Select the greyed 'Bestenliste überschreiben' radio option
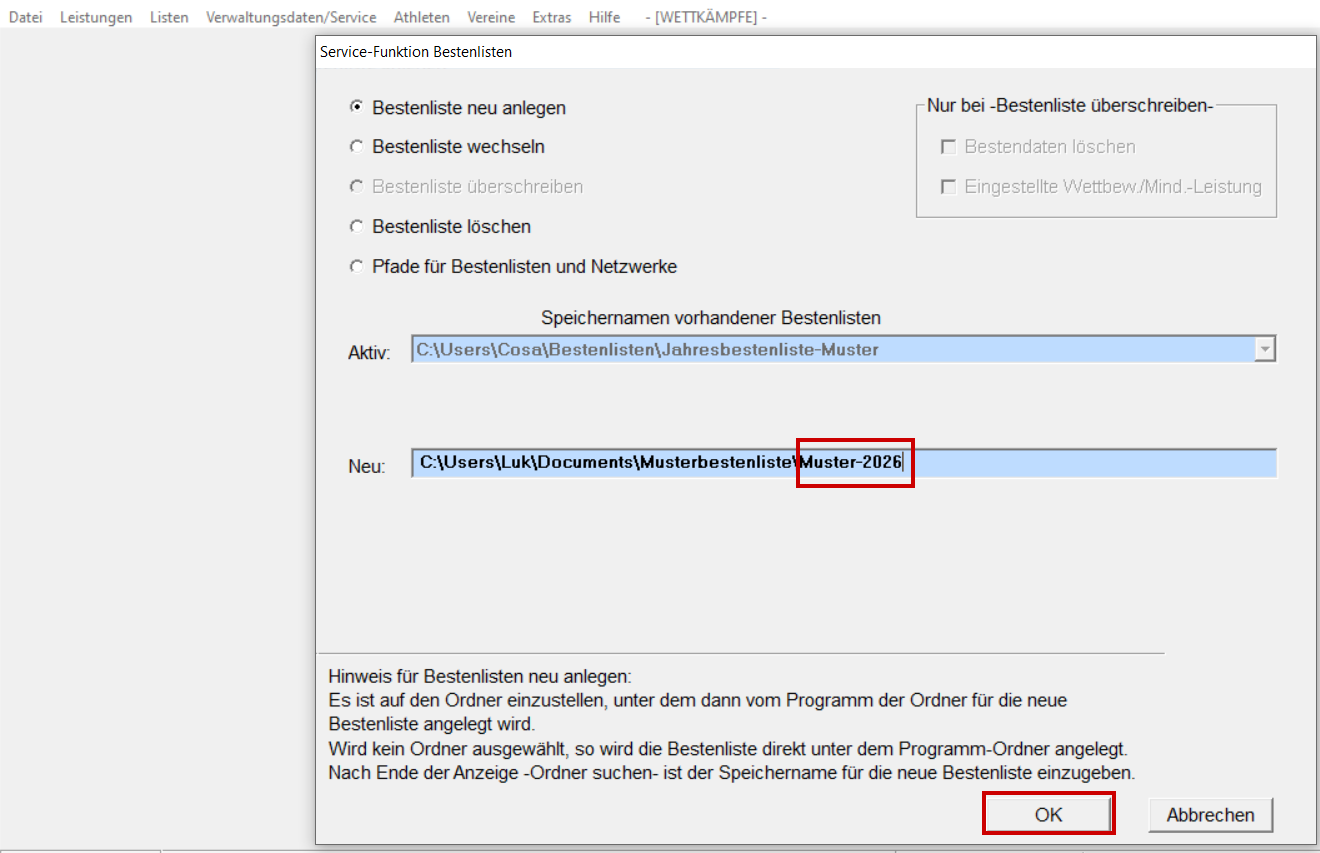Image resolution: width=1320 pixels, height=853 pixels. coord(356,187)
